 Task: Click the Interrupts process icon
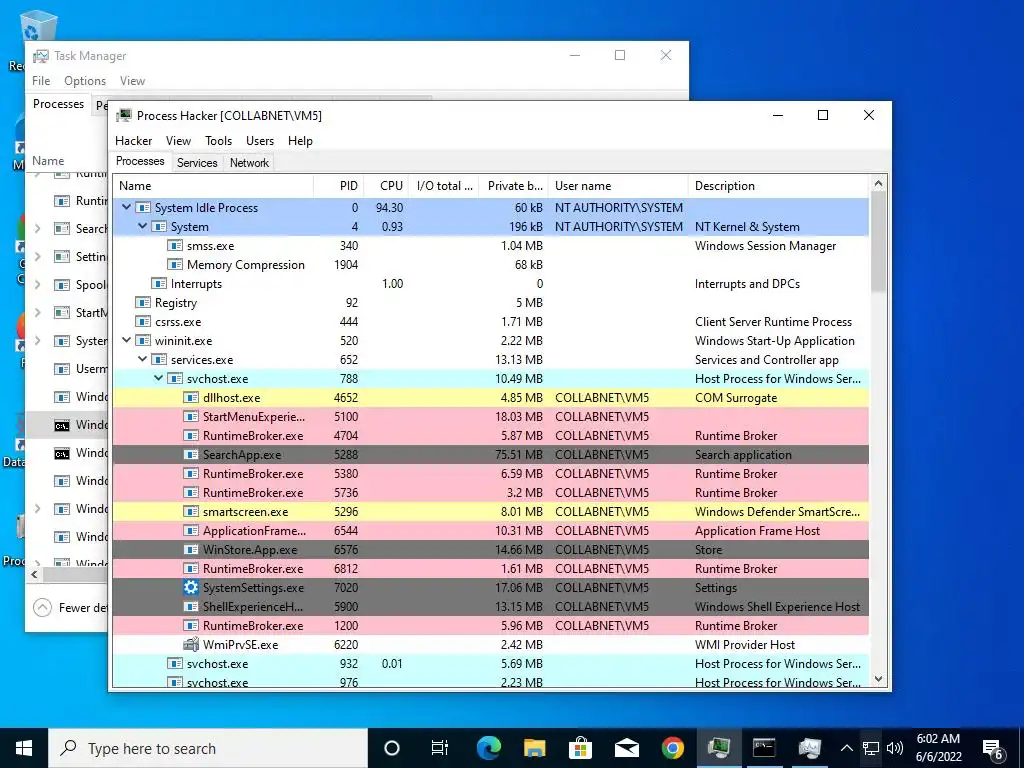tap(159, 284)
